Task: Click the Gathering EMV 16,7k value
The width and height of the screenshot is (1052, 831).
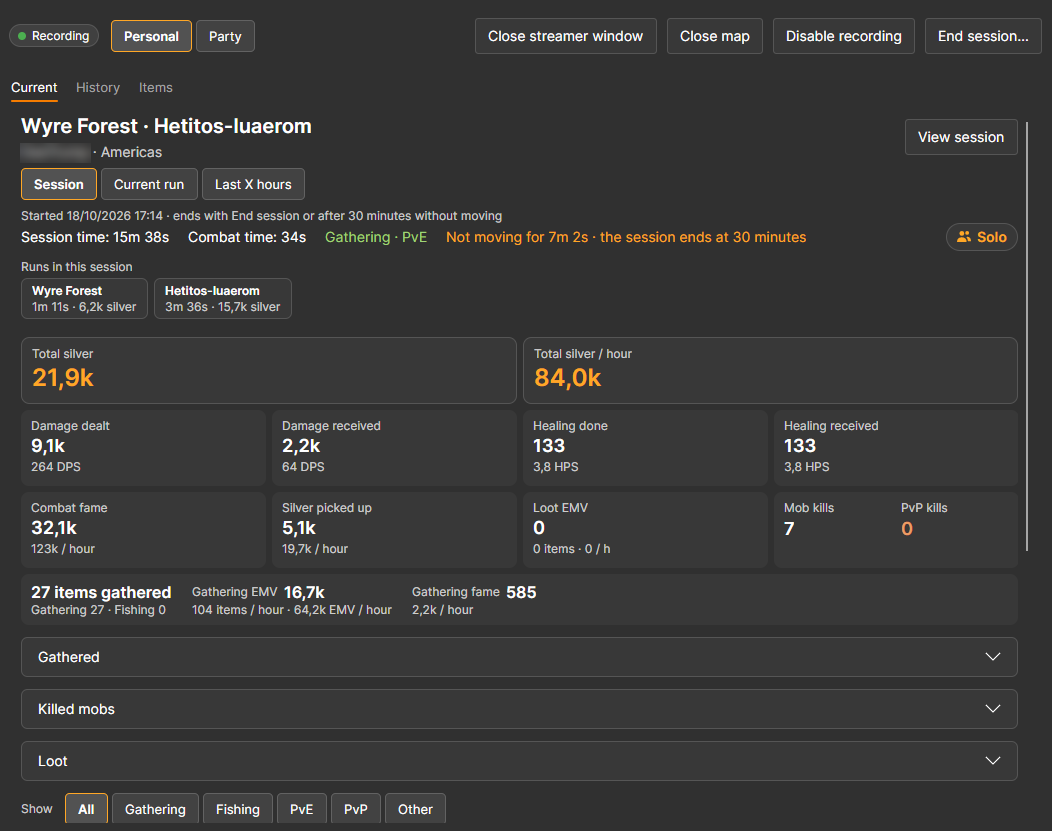Action: pyautogui.click(x=304, y=592)
